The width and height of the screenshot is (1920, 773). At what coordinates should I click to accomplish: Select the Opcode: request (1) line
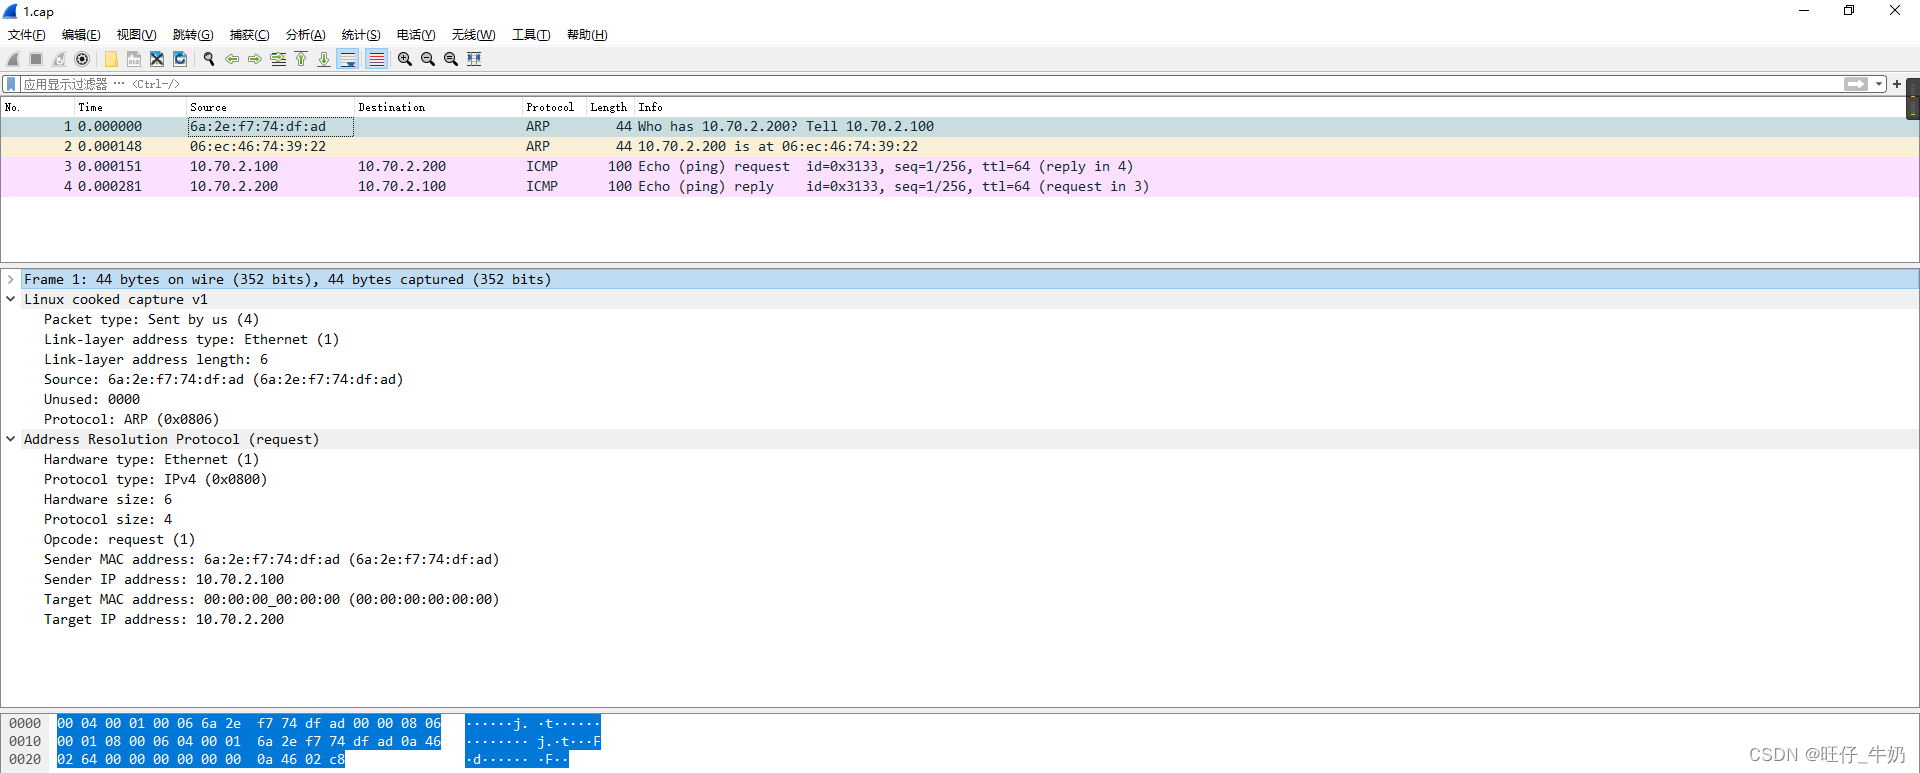[119, 540]
